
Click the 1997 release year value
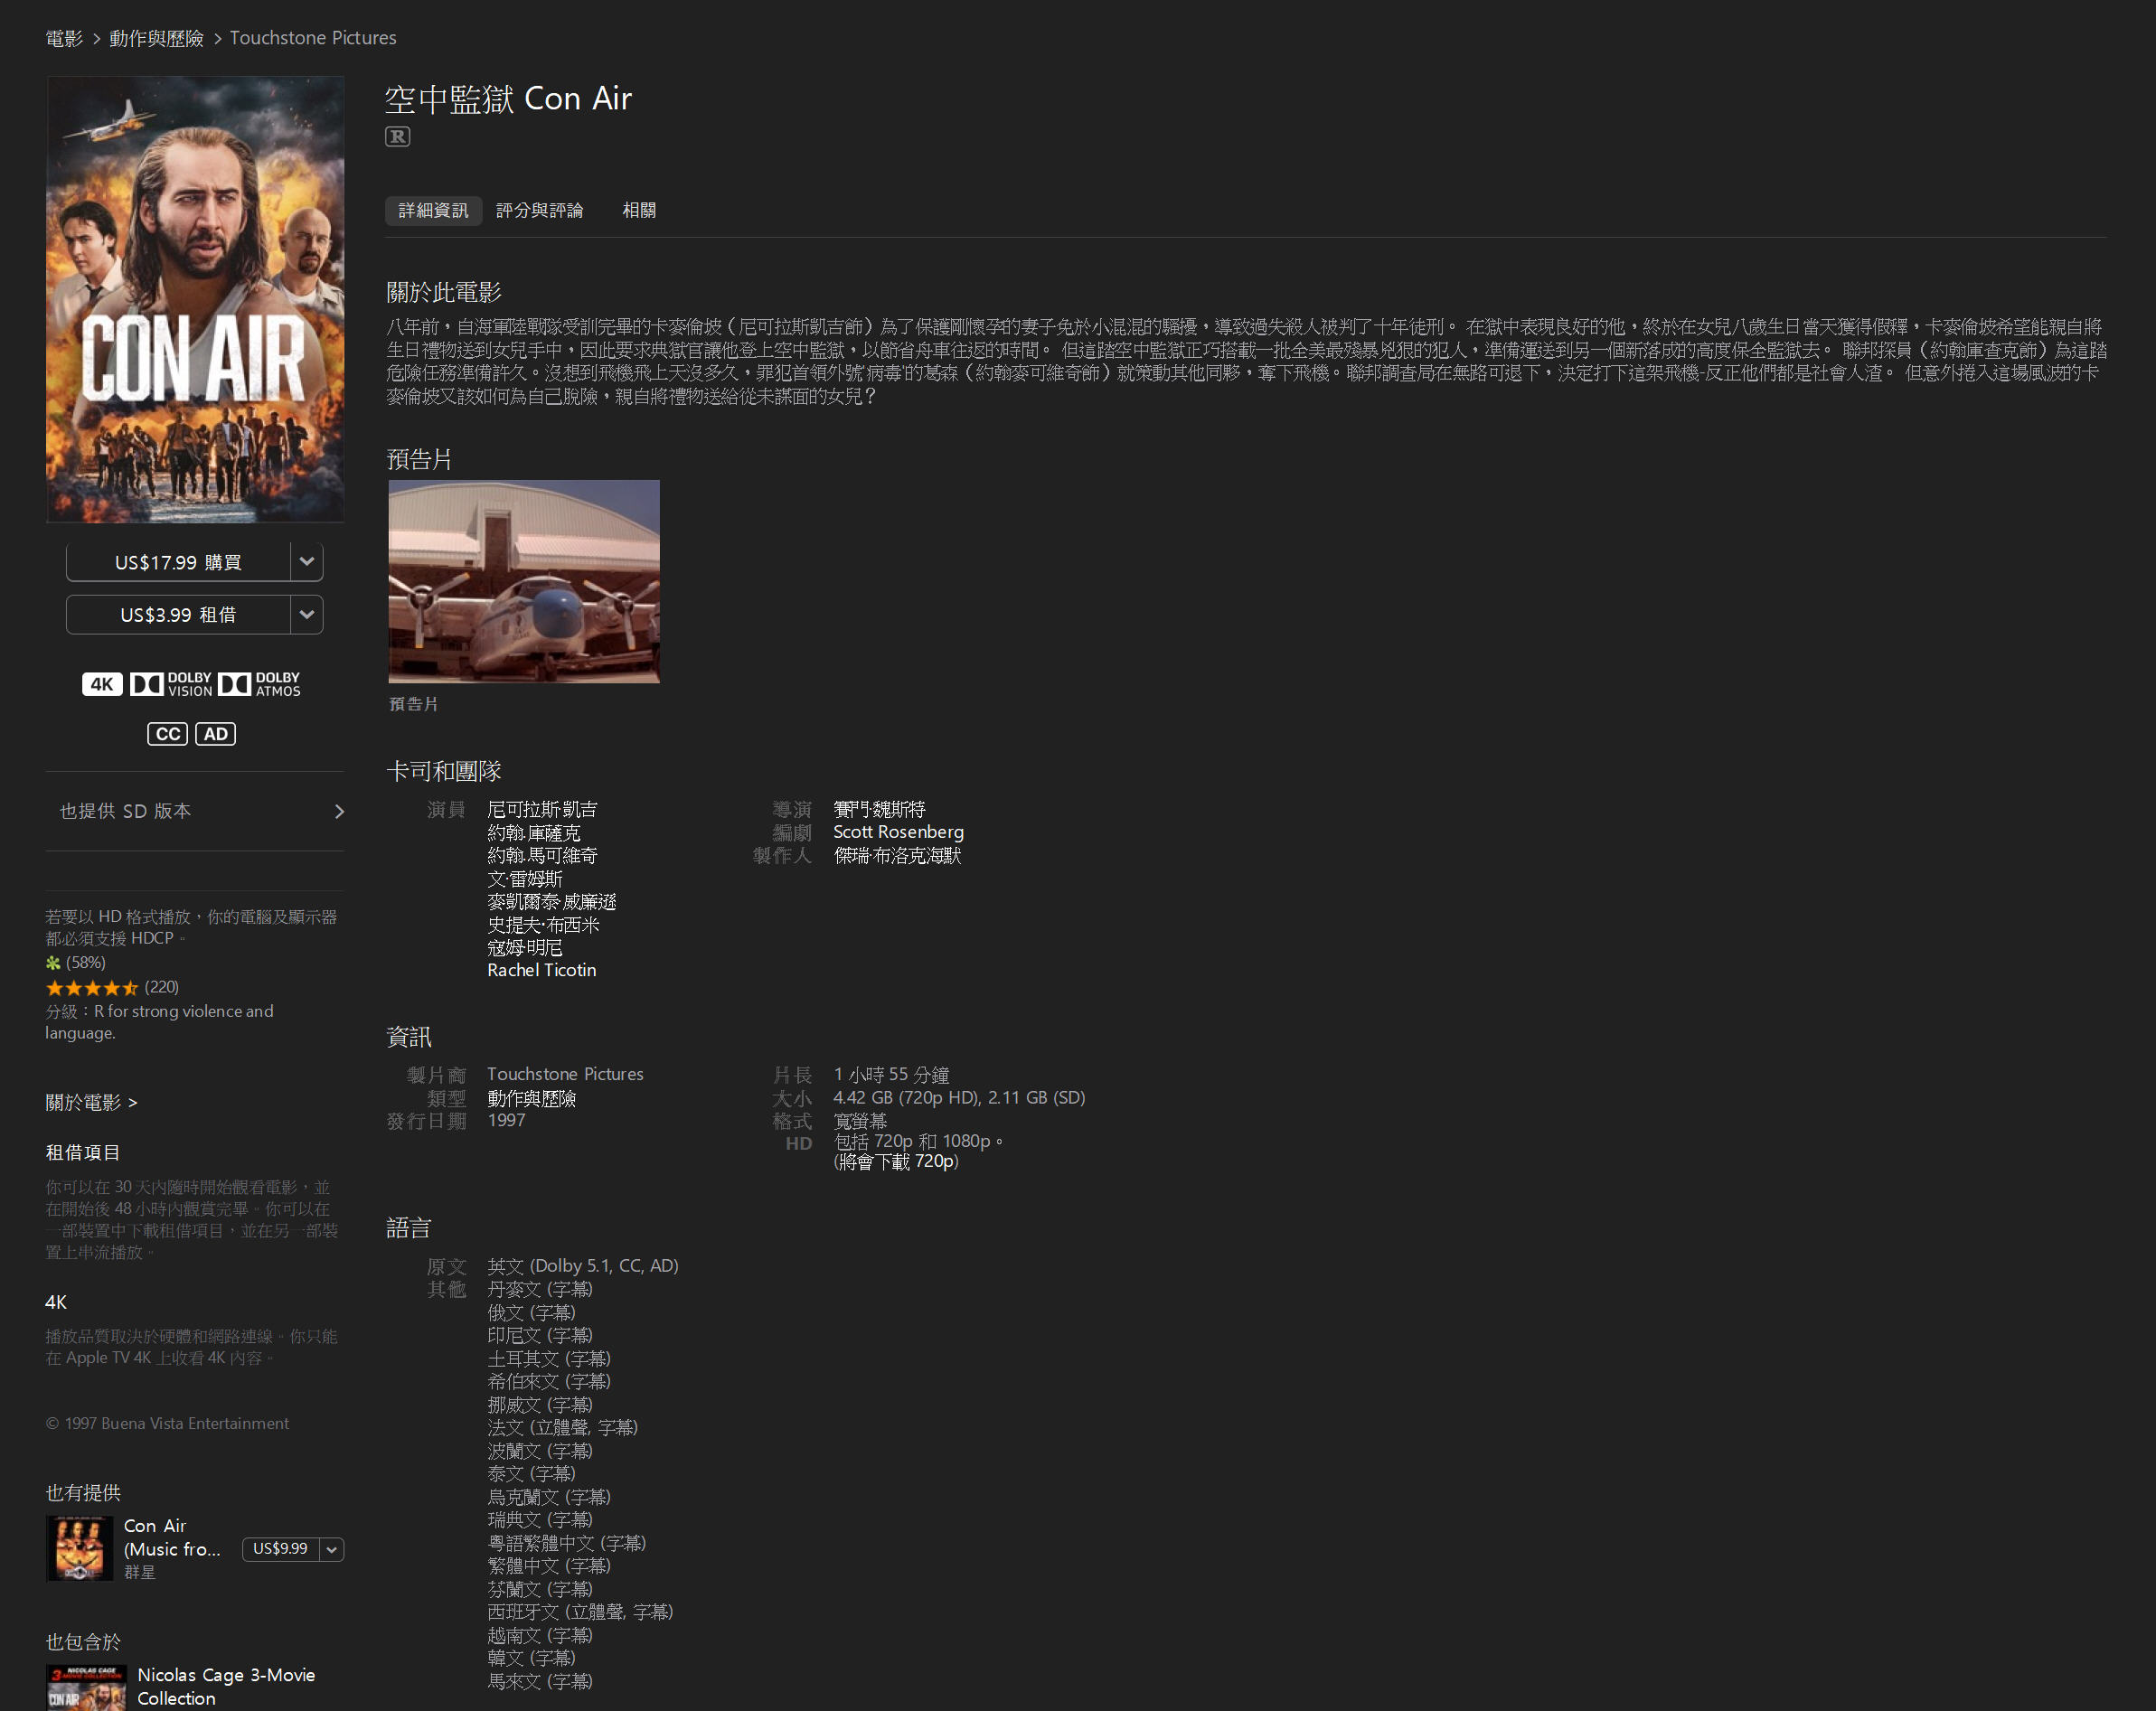[x=506, y=1121]
